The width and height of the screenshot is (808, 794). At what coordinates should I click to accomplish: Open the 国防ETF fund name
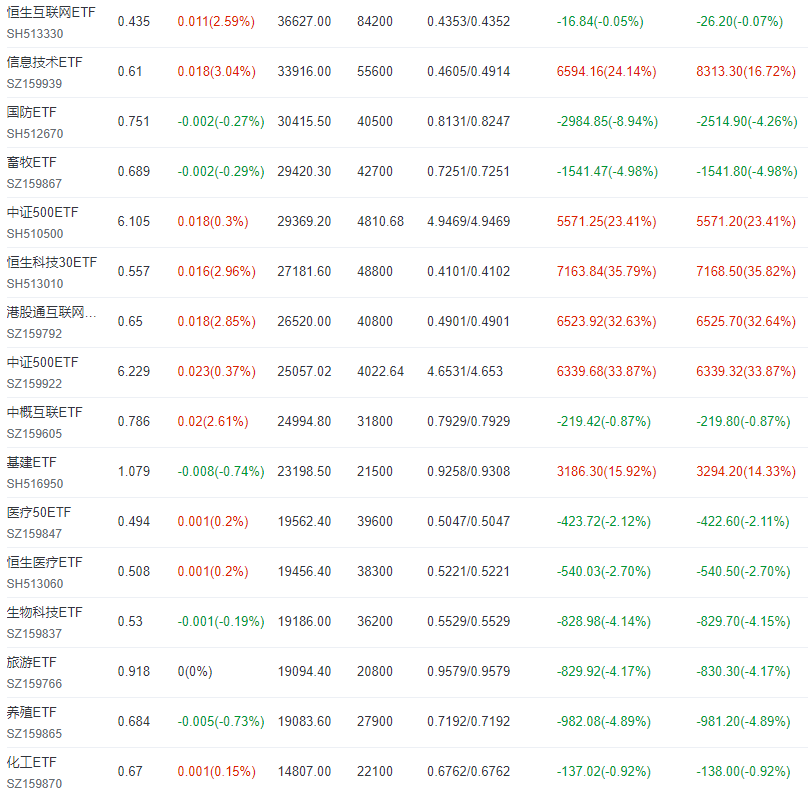(x=31, y=112)
